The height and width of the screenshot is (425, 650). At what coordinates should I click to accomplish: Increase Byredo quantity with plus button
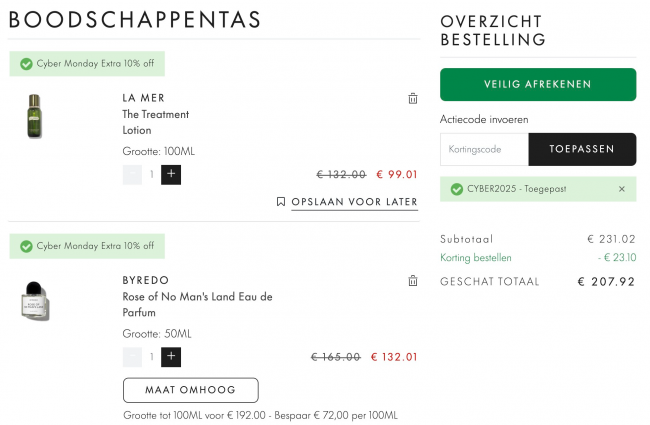click(x=171, y=357)
